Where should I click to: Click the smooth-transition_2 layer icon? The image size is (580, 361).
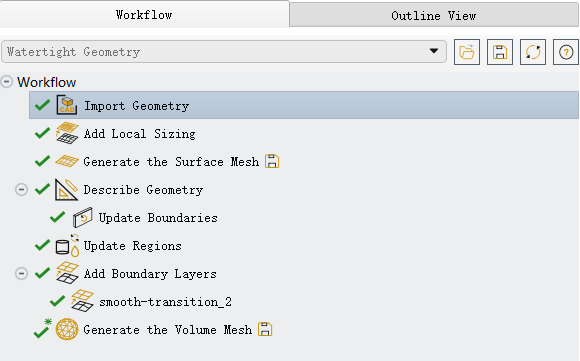(82, 301)
